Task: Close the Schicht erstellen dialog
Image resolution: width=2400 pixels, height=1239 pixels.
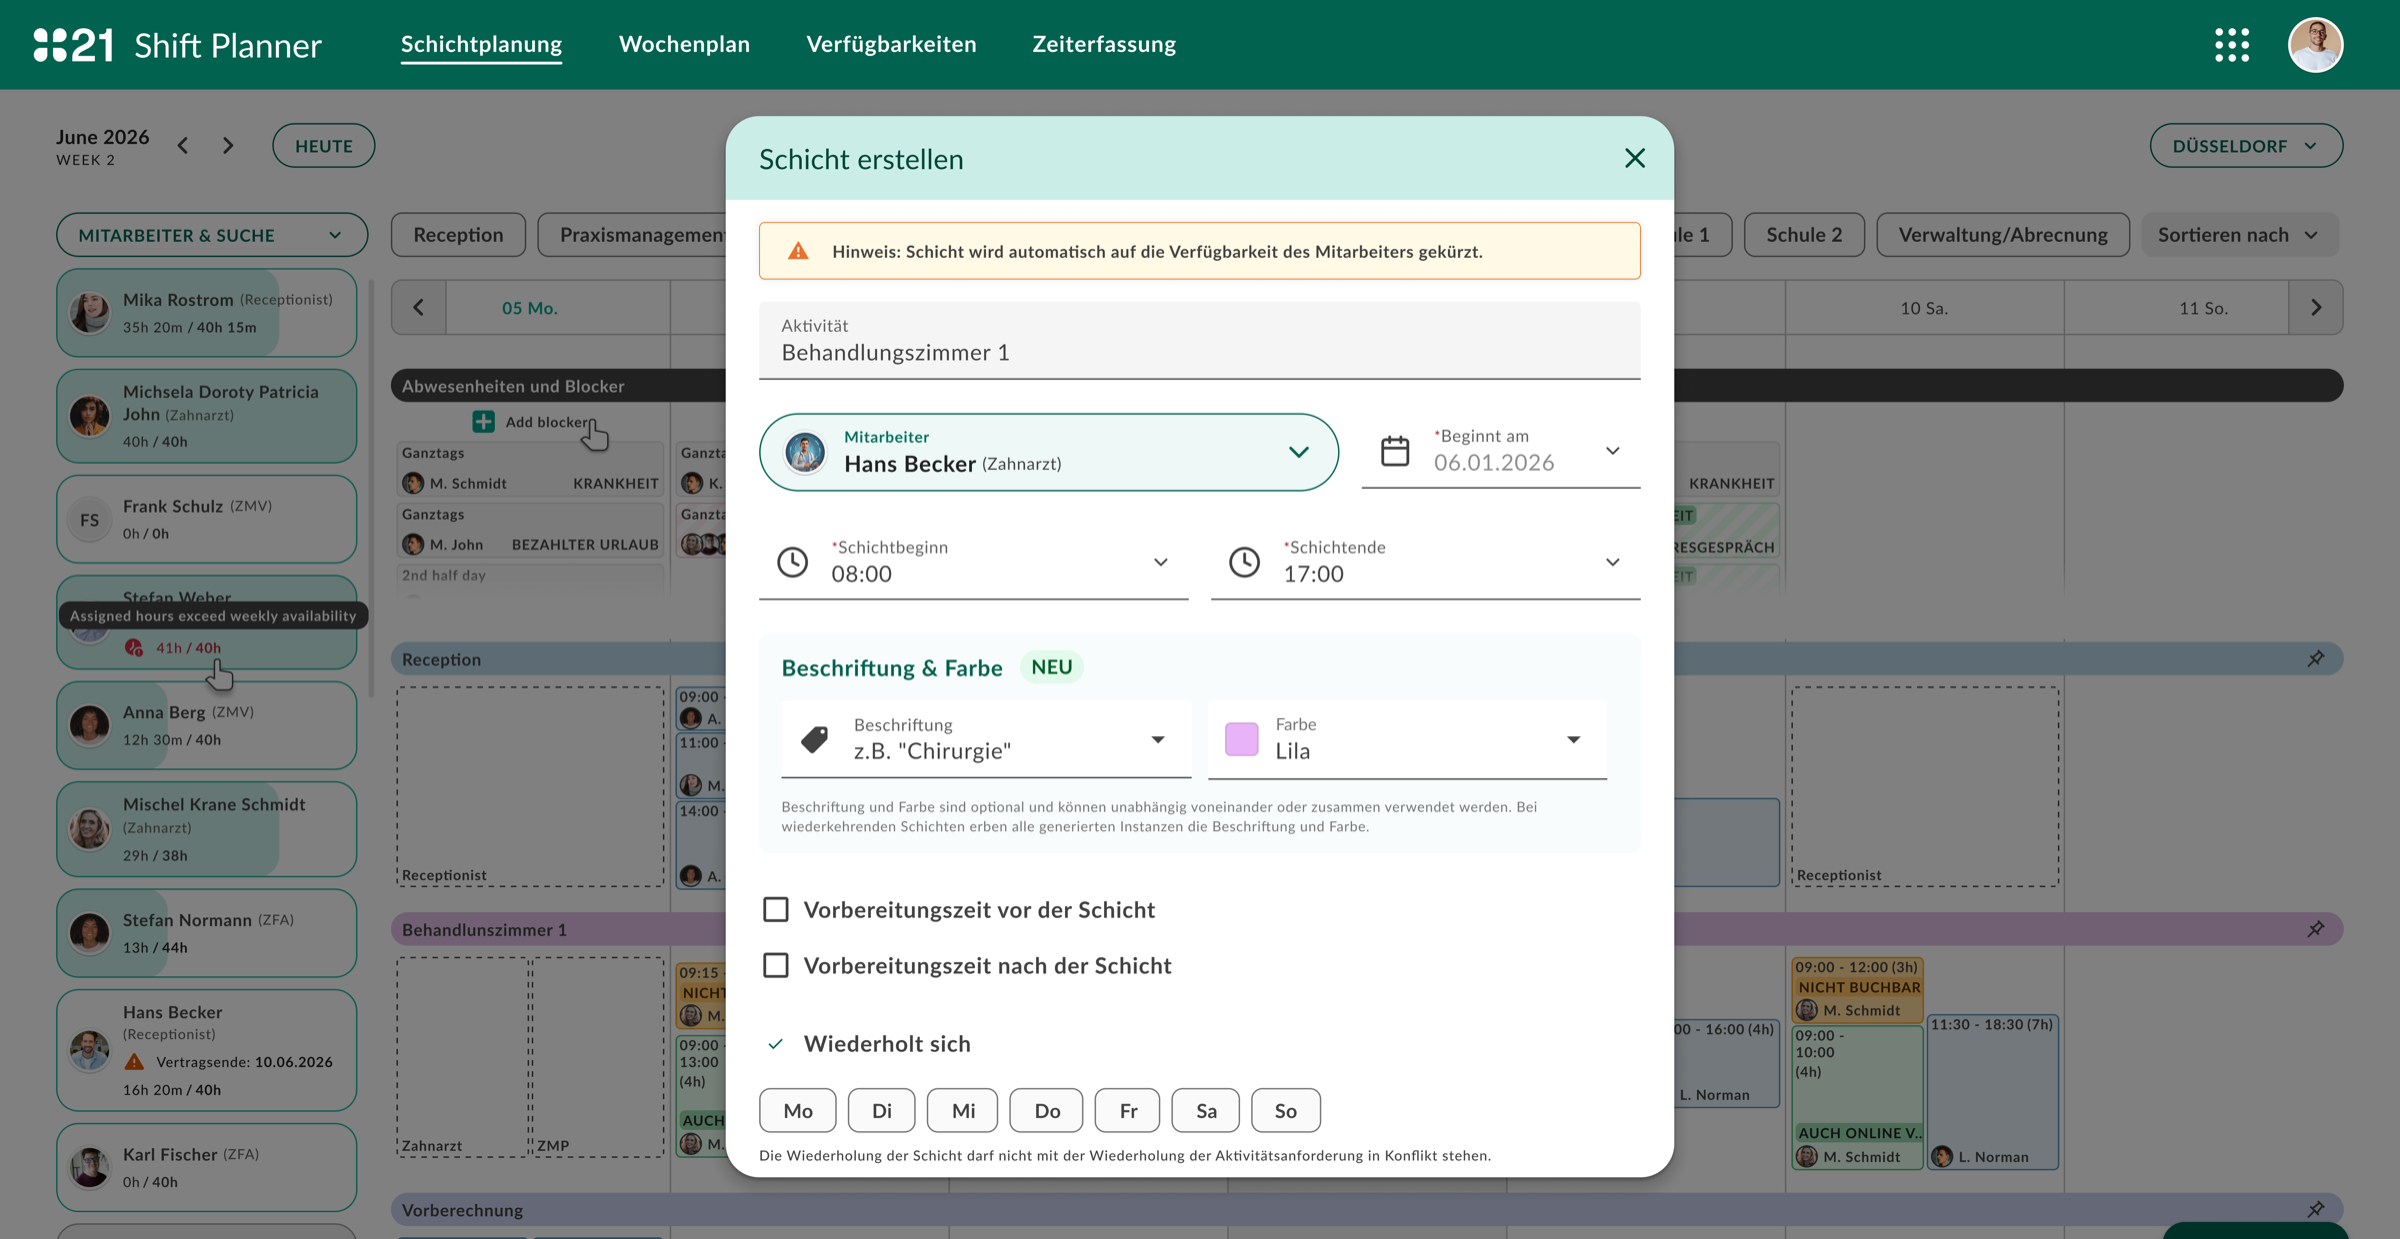Action: 1635,158
